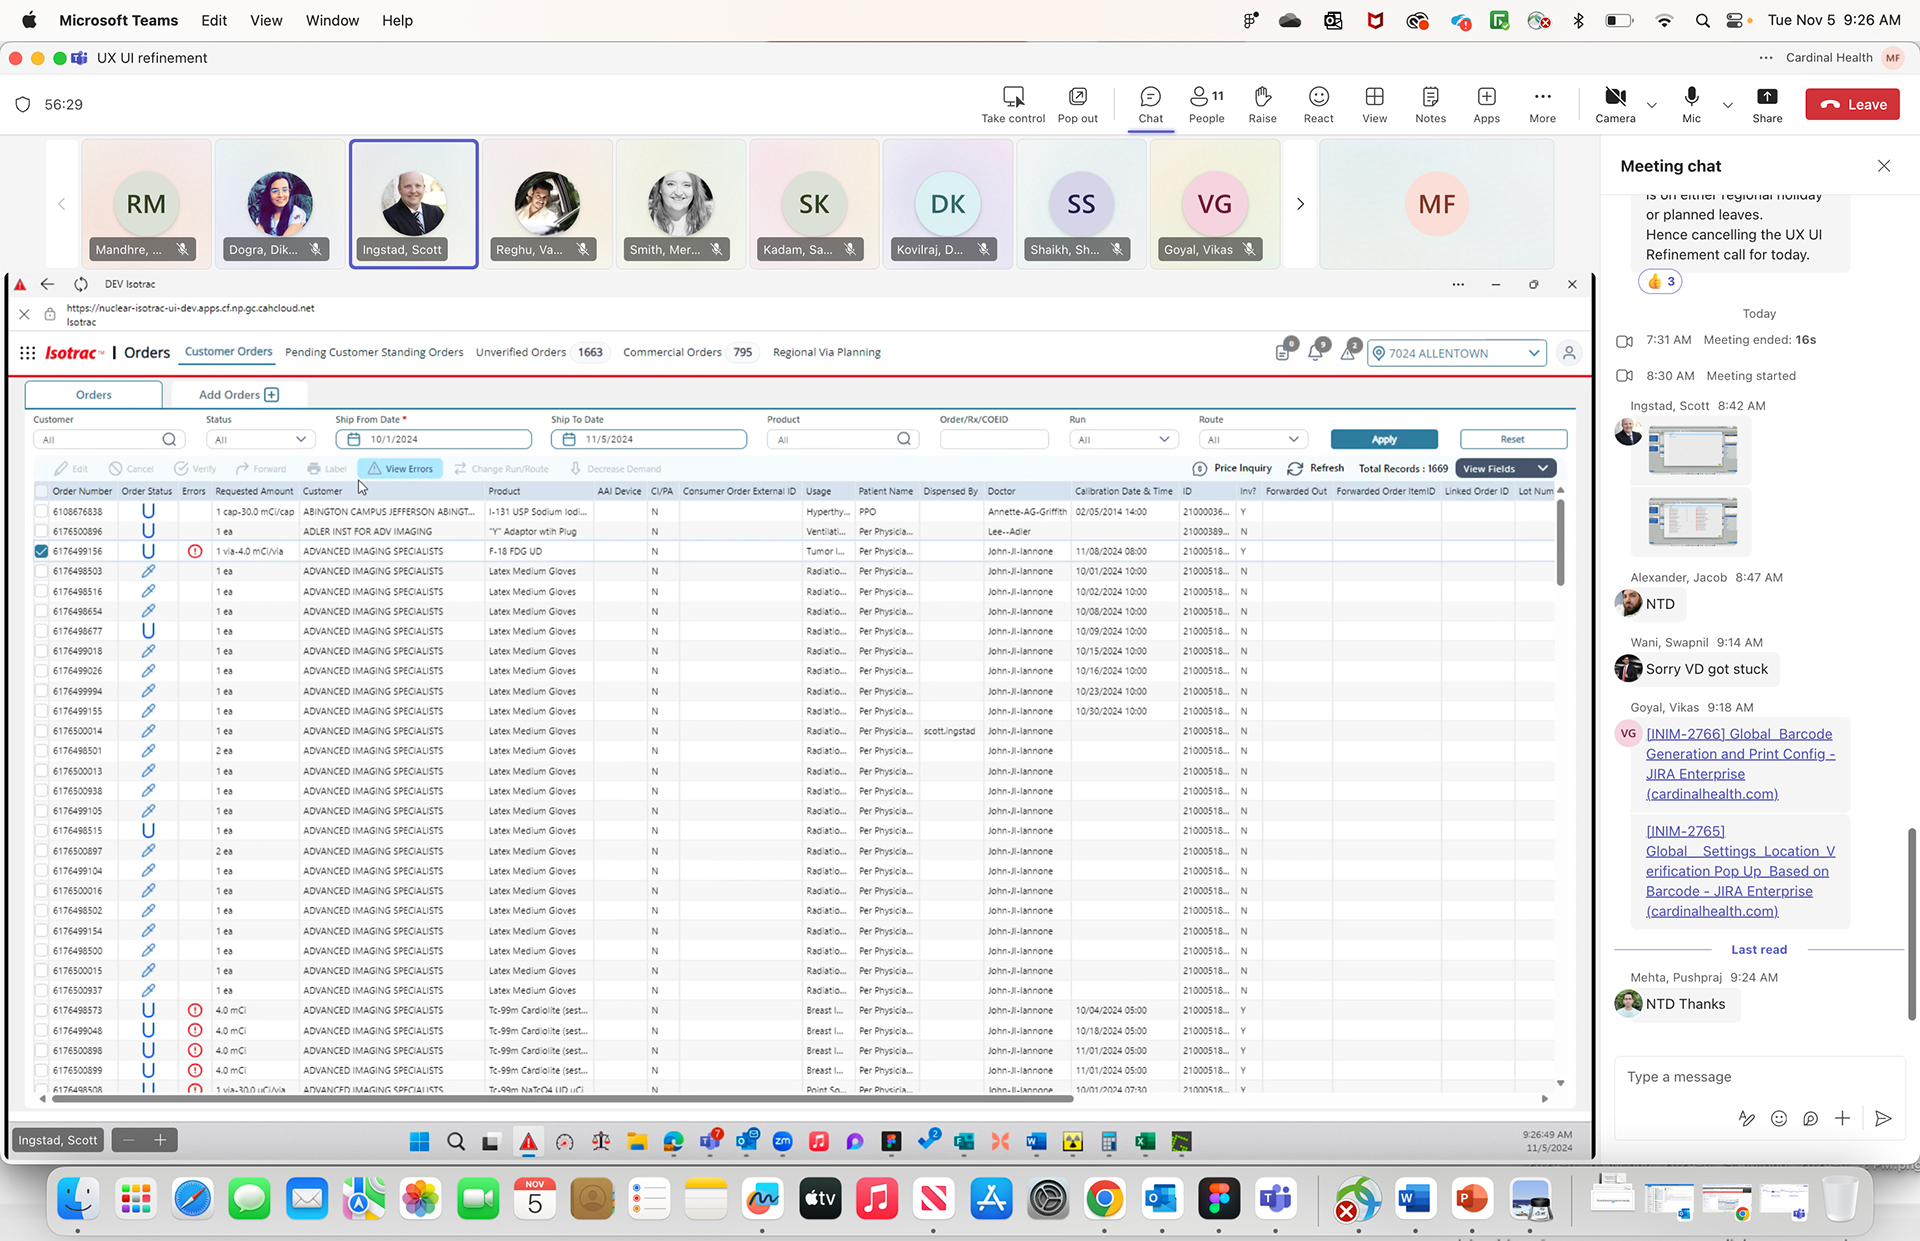Show next participants with right chevron
1920x1241 pixels.
tap(1300, 204)
